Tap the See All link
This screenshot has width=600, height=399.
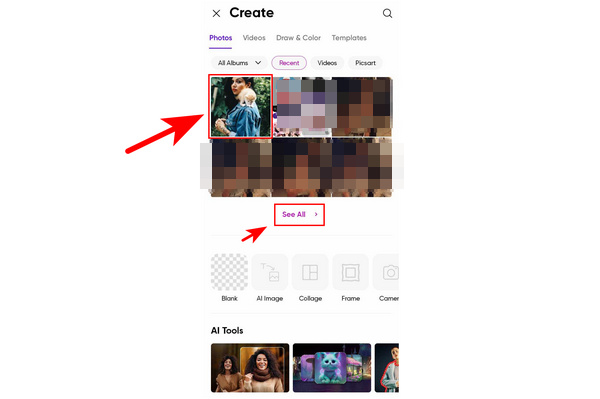299,215
